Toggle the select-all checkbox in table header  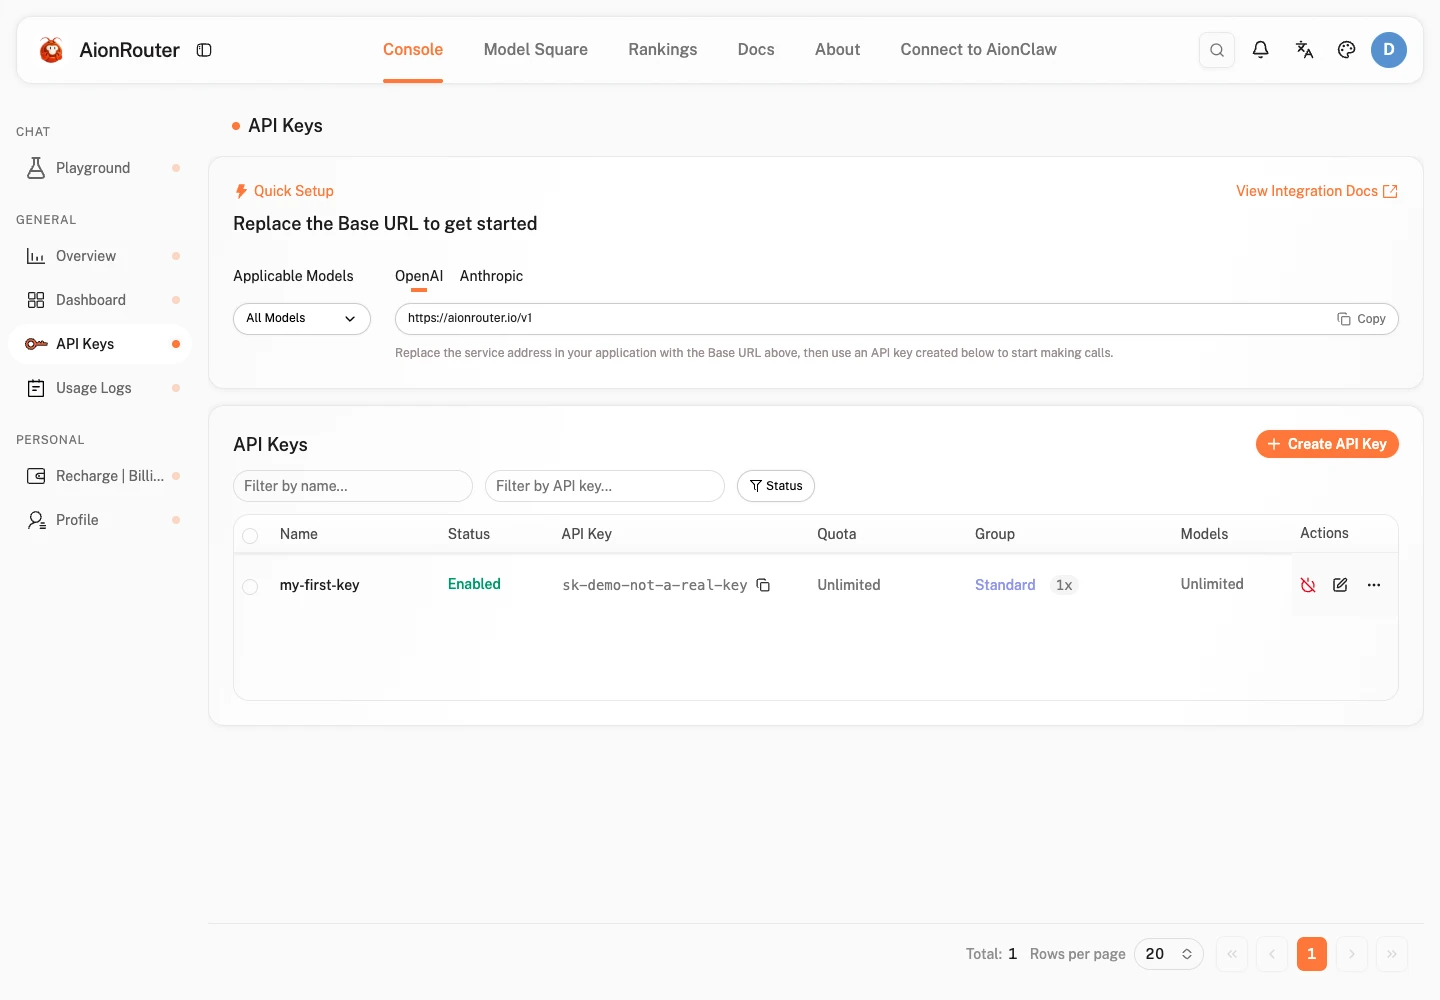250,536
